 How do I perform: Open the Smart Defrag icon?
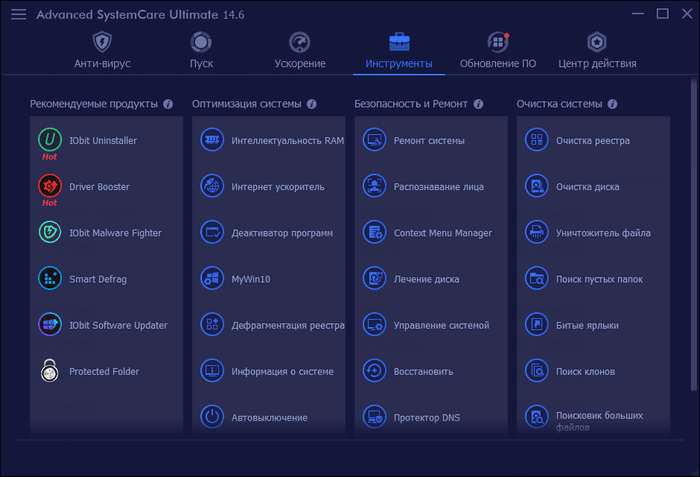tap(49, 279)
